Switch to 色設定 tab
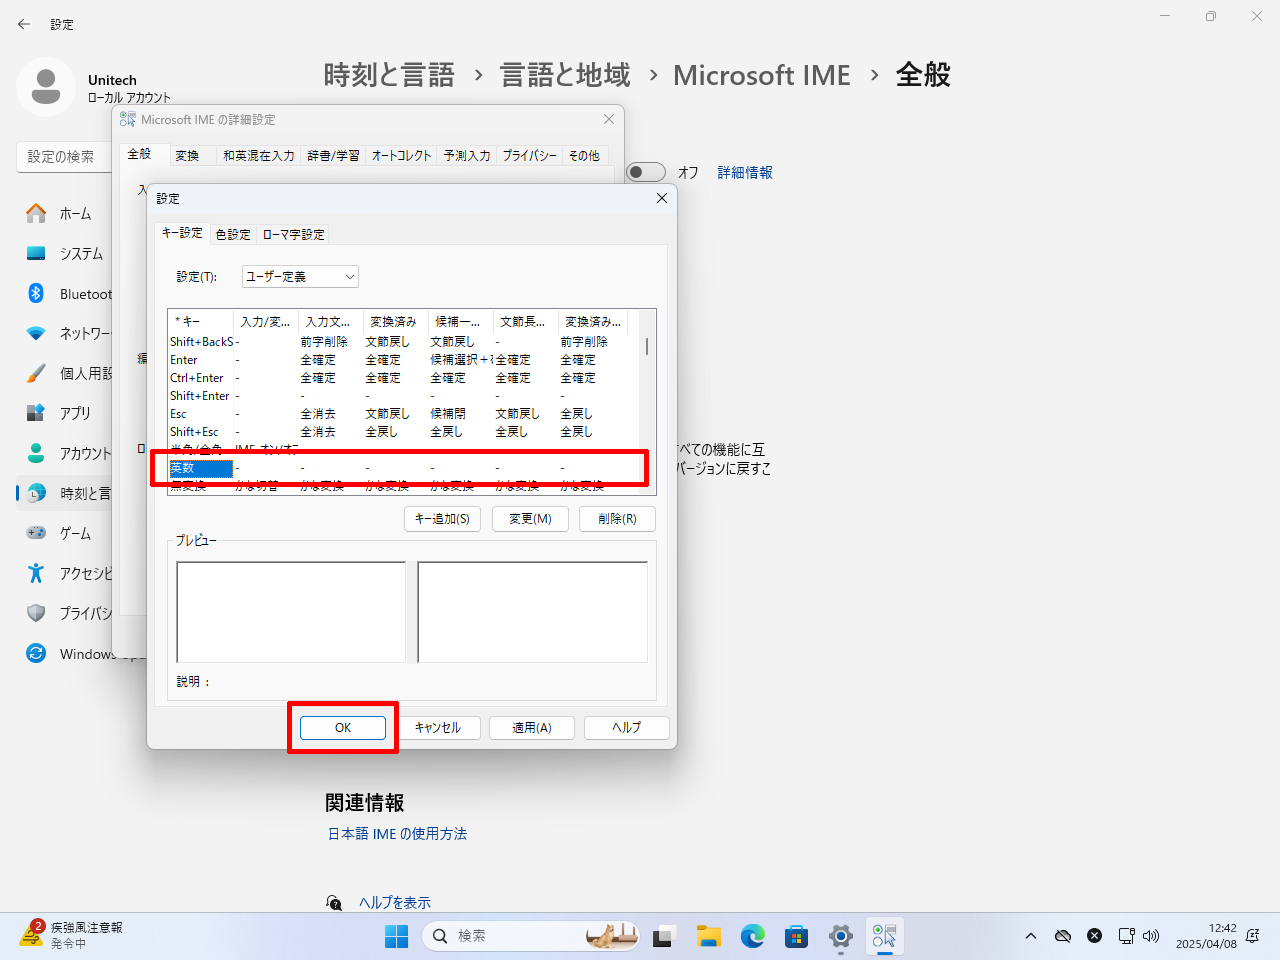This screenshot has height=960, width=1280. (233, 234)
